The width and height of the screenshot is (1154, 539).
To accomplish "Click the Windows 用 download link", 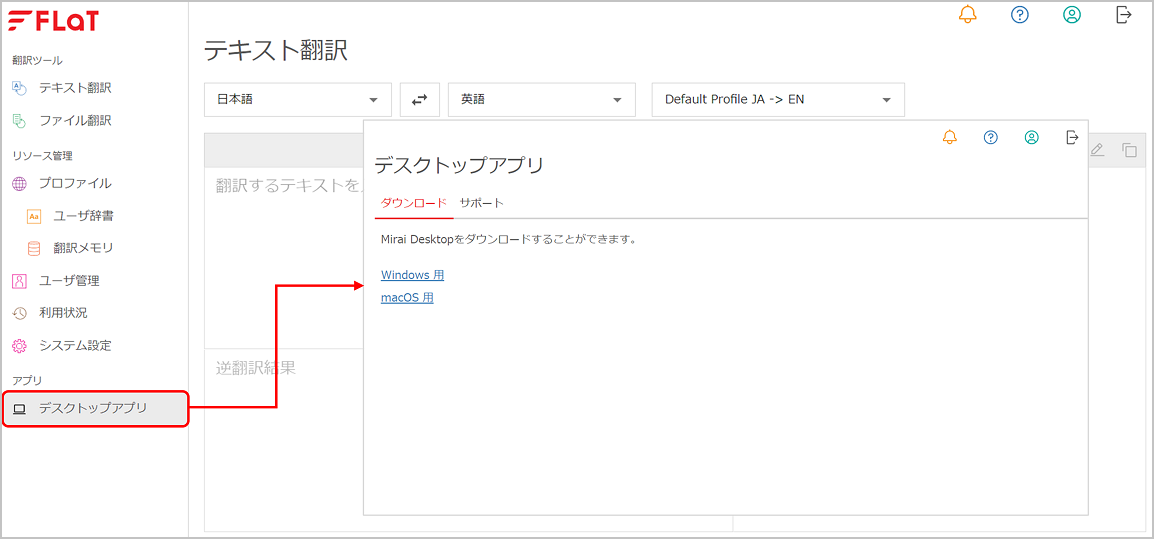I will (412, 275).
